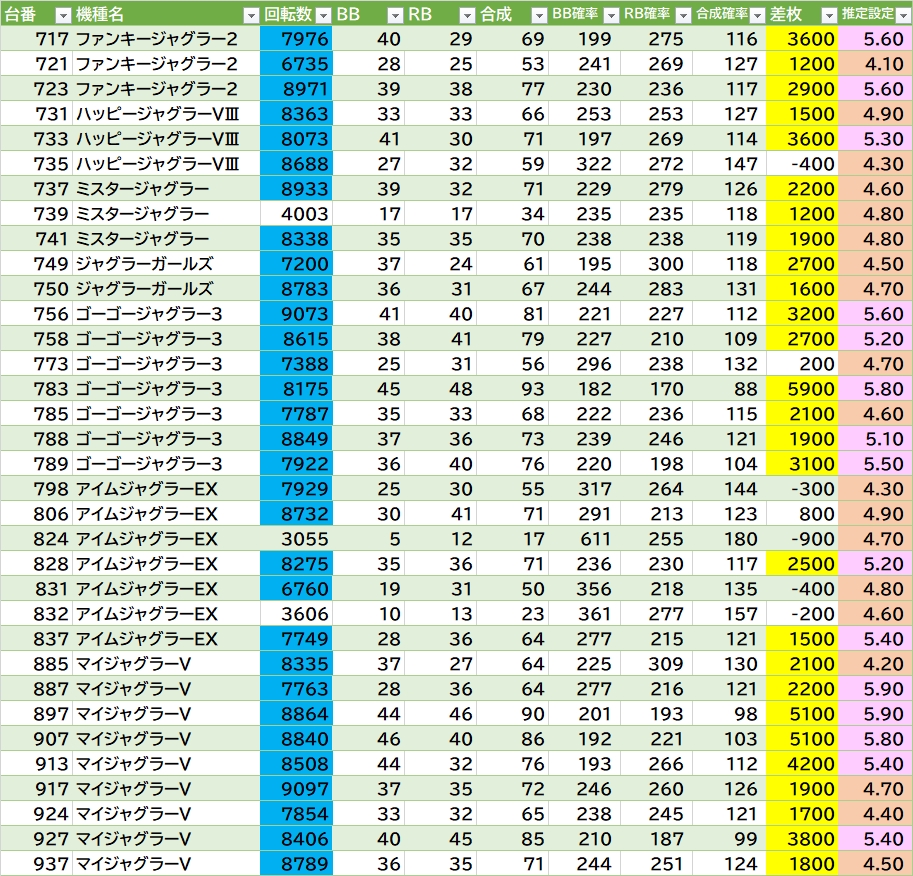The height and width of the screenshot is (876, 913).
Task: Select the BB確率 cell showing 611
Action: pos(584,539)
